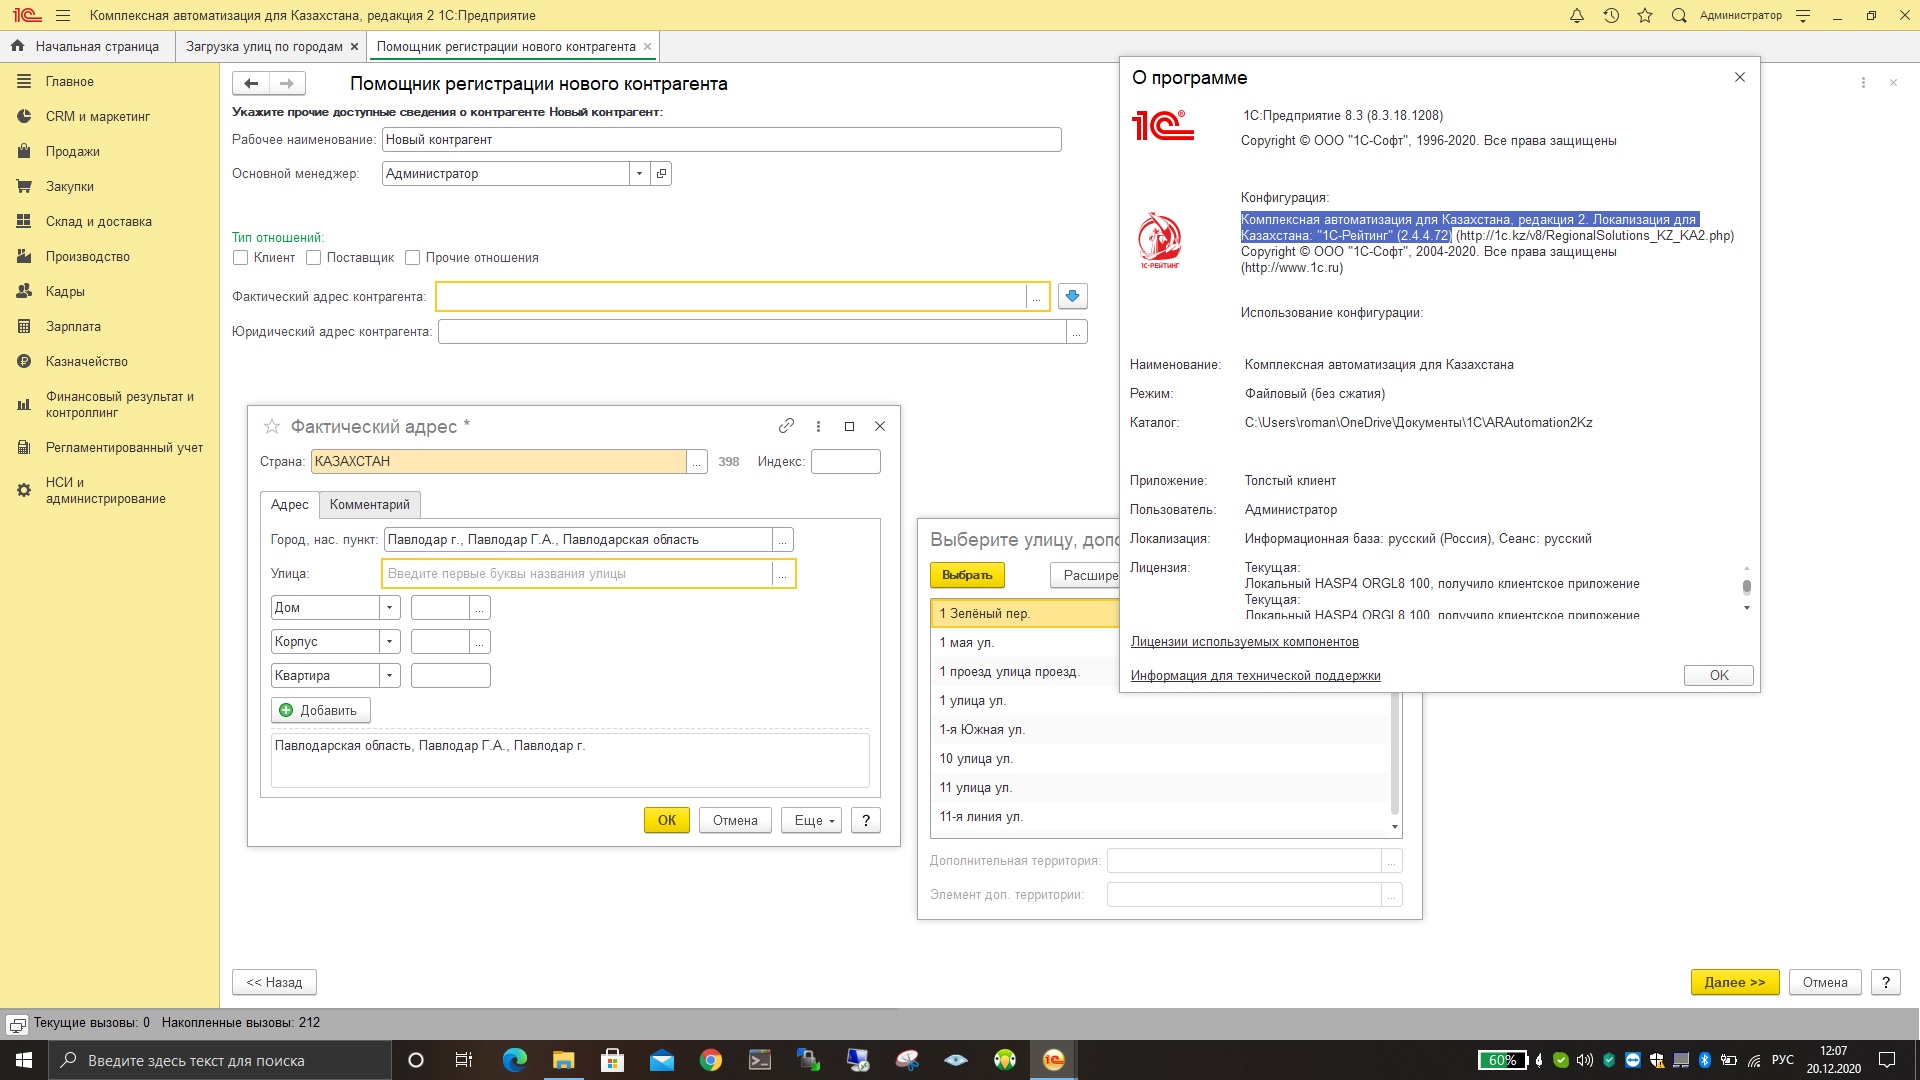Confirm address with yellow ОК button
1920x1080 pixels.
coord(667,820)
